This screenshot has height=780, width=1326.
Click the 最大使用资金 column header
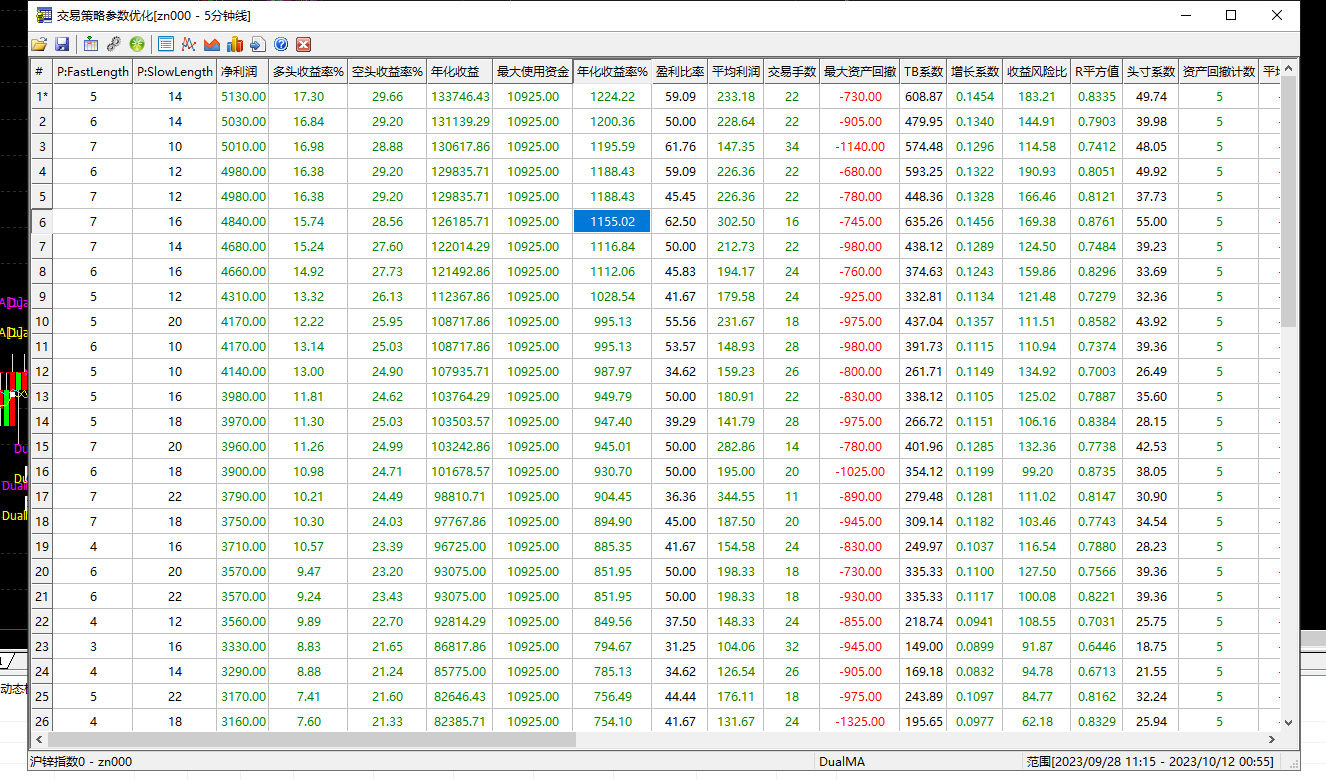[x=533, y=71]
